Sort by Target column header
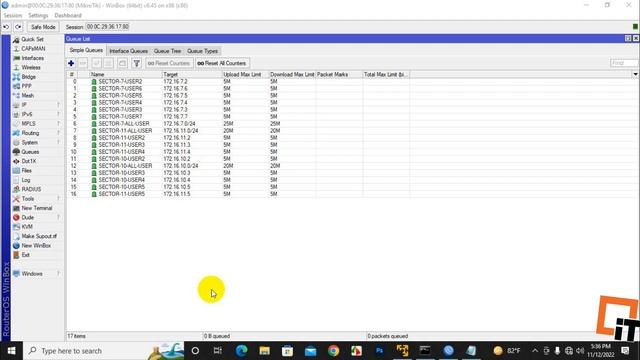The width and height of the screenshot is (640, 360). 192,74
